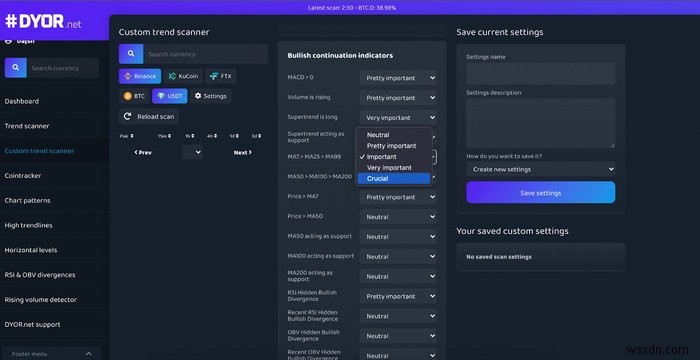
Task: Expand the Footer menu chevron
Action: (x=88, y=354)
